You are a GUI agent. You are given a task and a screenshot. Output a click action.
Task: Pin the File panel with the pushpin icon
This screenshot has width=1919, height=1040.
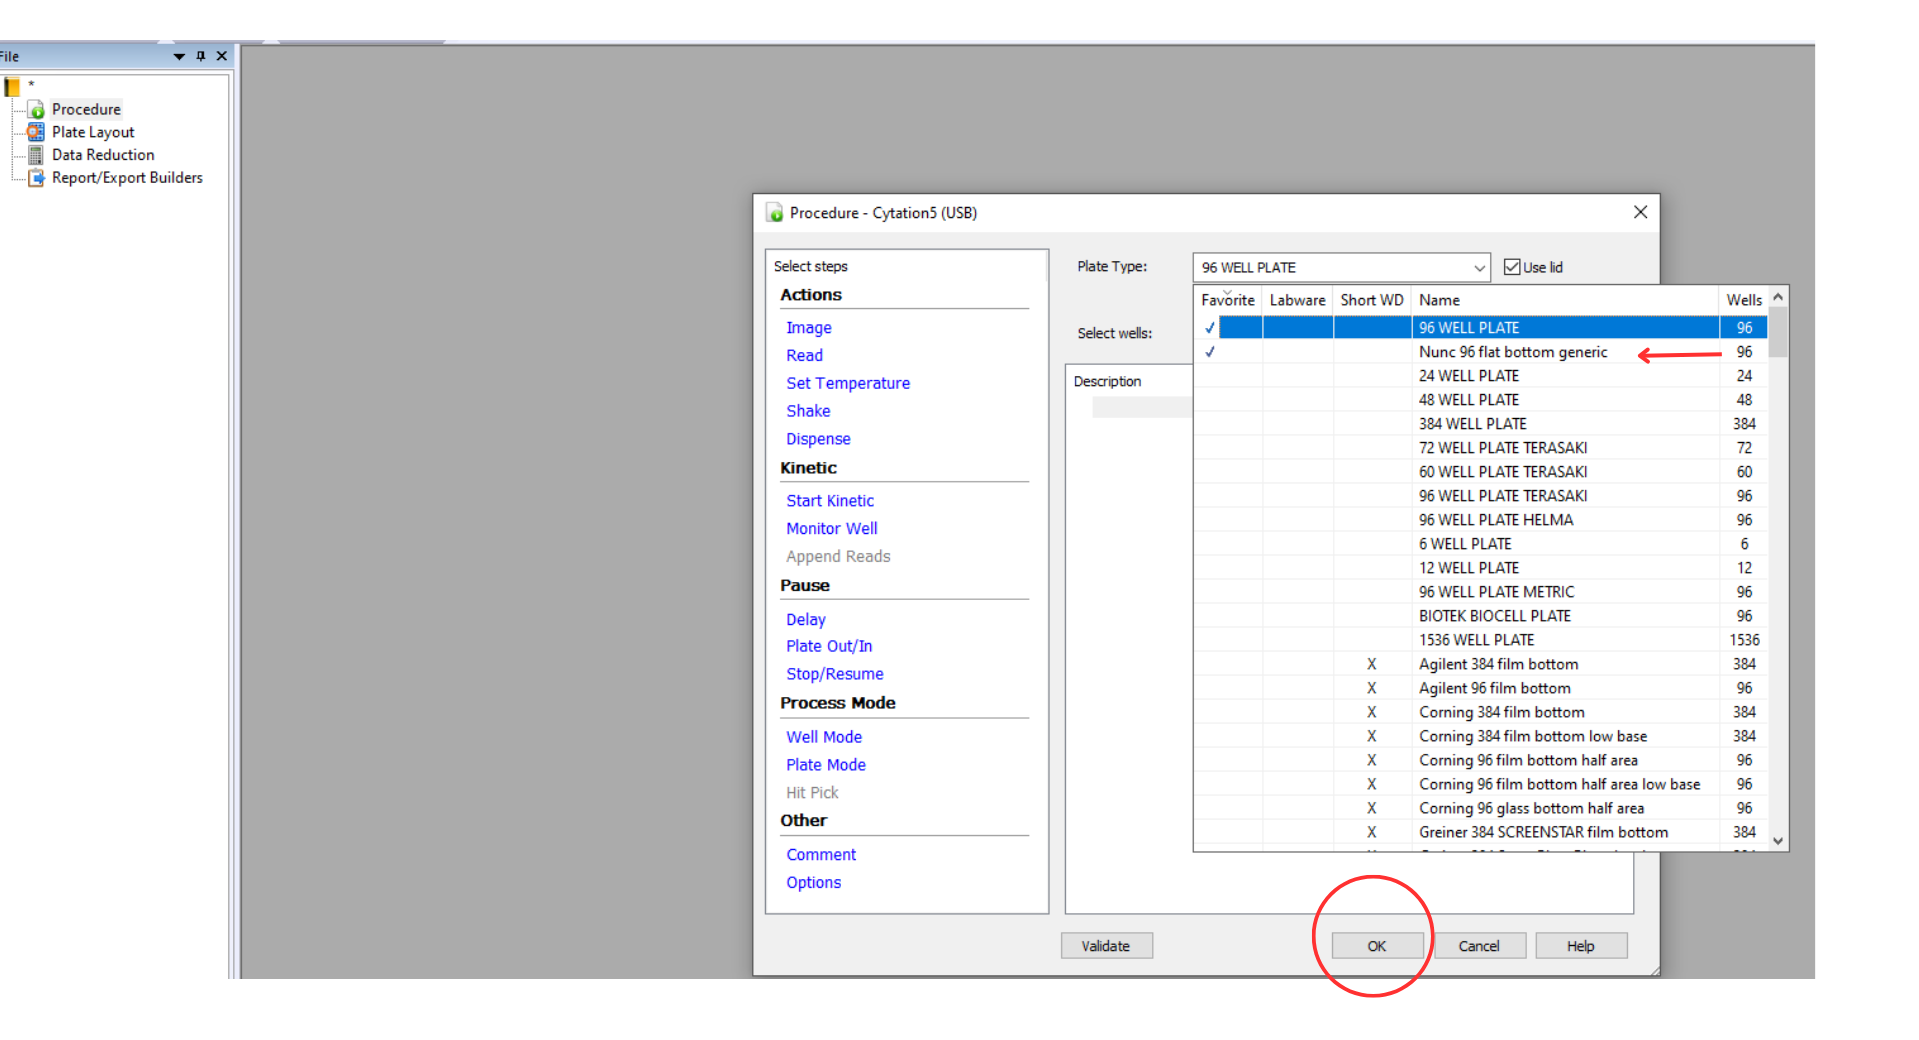201,56
